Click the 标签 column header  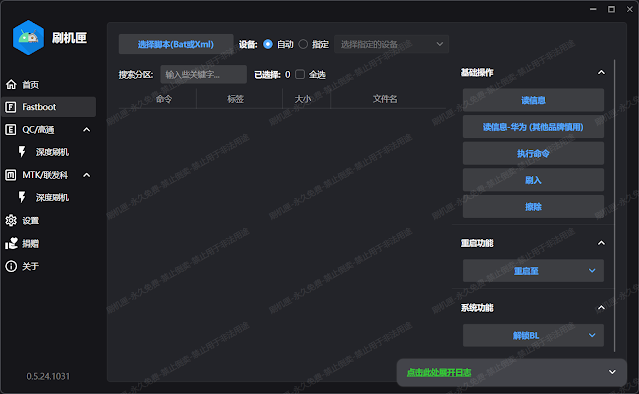(x=236, y=99)
